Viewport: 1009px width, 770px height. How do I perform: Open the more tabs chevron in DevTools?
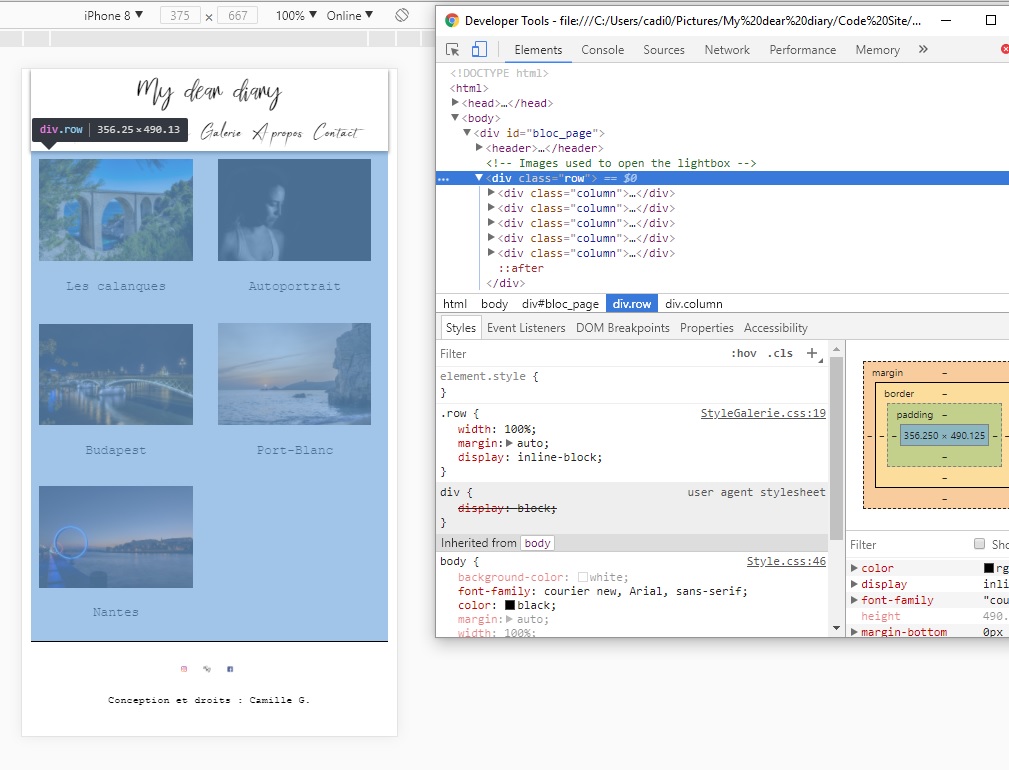pos(923,50)
